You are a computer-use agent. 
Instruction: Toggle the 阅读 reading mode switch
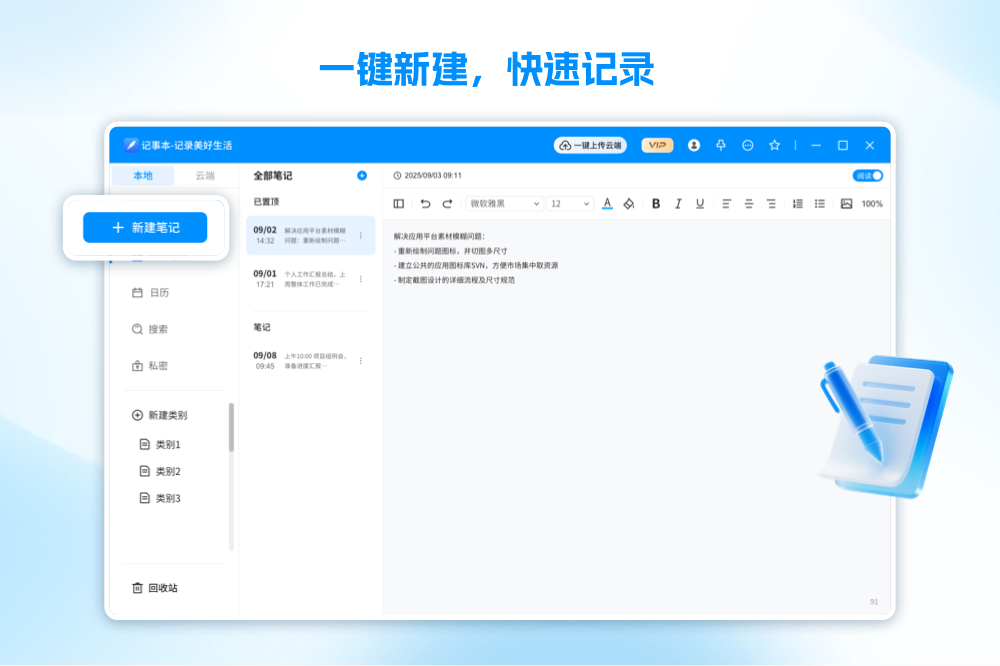pos(868,175)
